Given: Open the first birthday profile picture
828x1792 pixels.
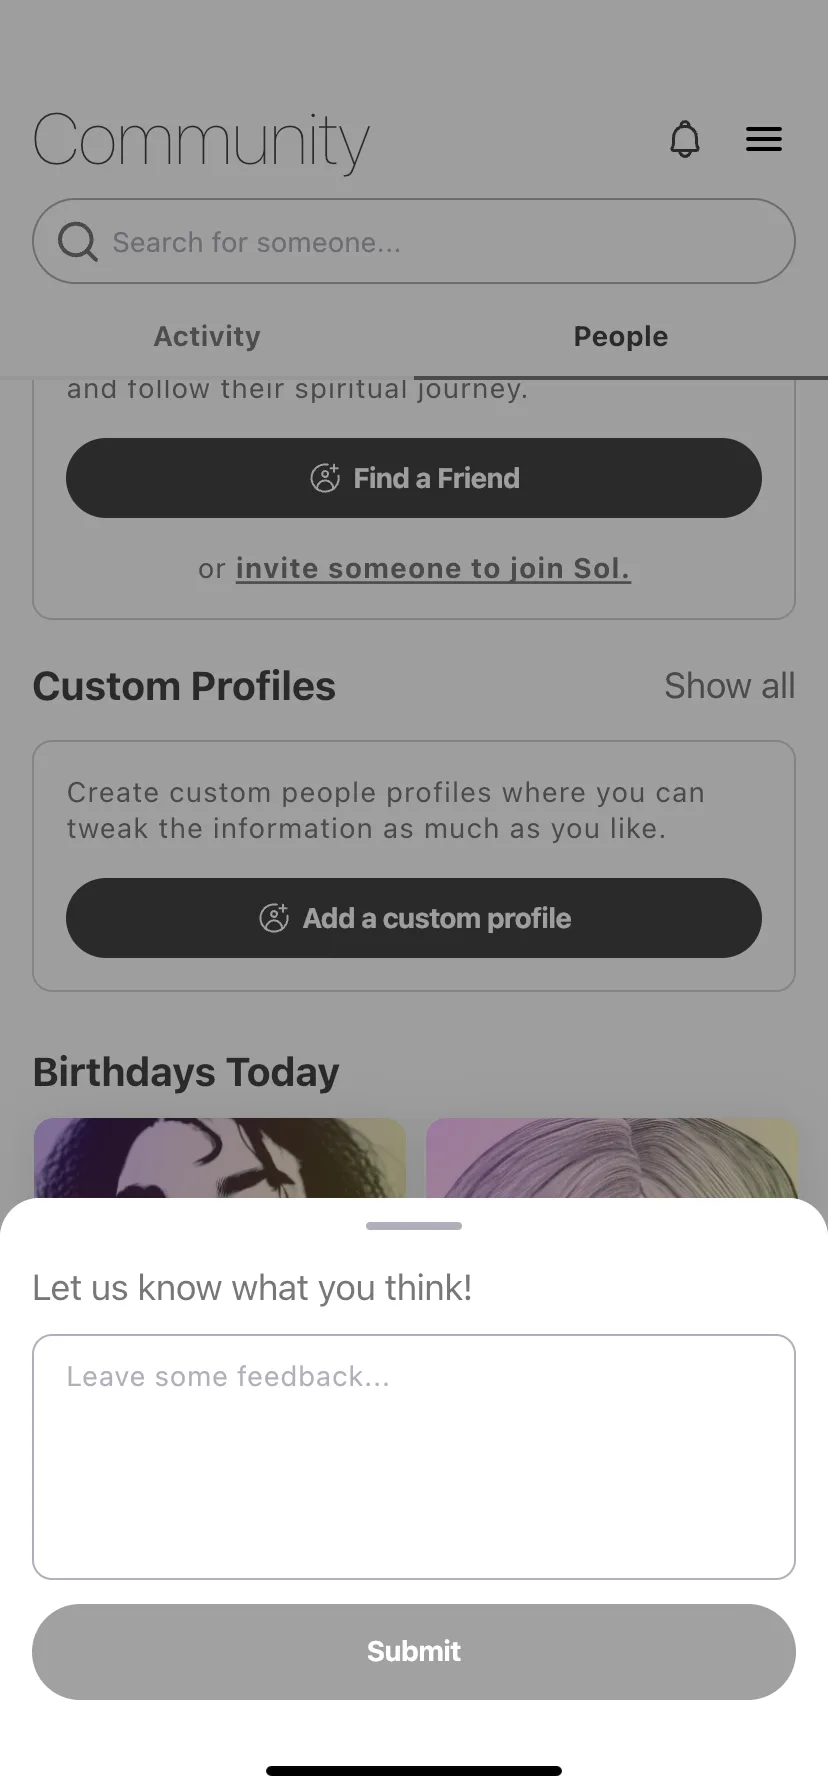Looking at the screenshot, I should (220, 1158).
